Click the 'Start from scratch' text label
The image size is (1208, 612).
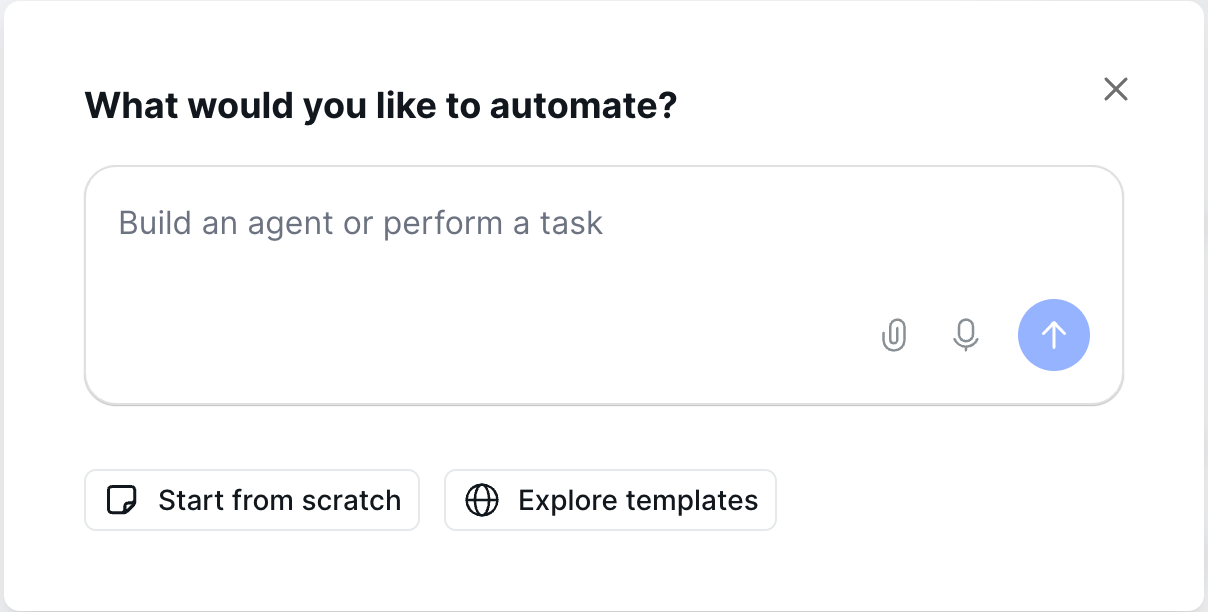click(x=279, y=500)
